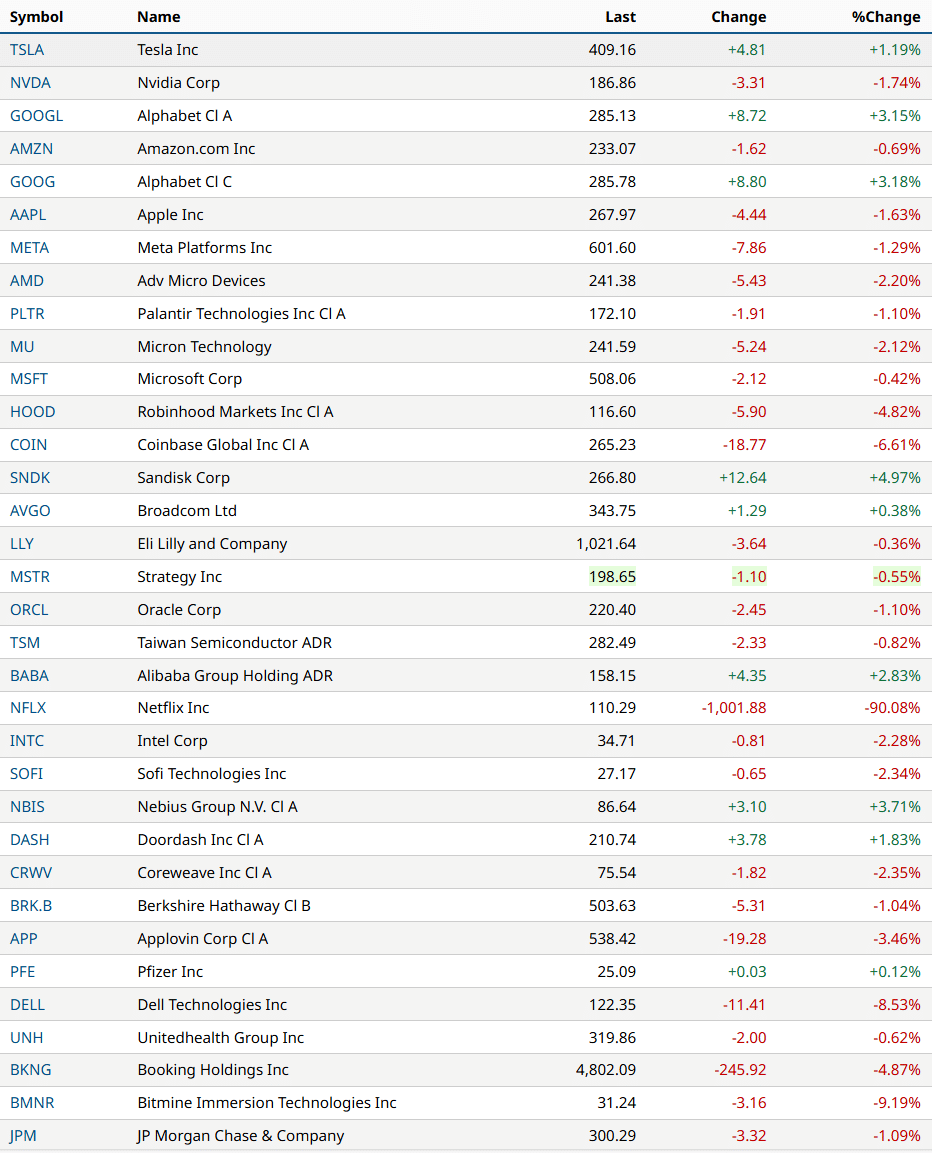The image size is (932, 1153).
Task: Select the Nebius percent change +3.71%
Action: pyautogui.click(x=894, y=807)
